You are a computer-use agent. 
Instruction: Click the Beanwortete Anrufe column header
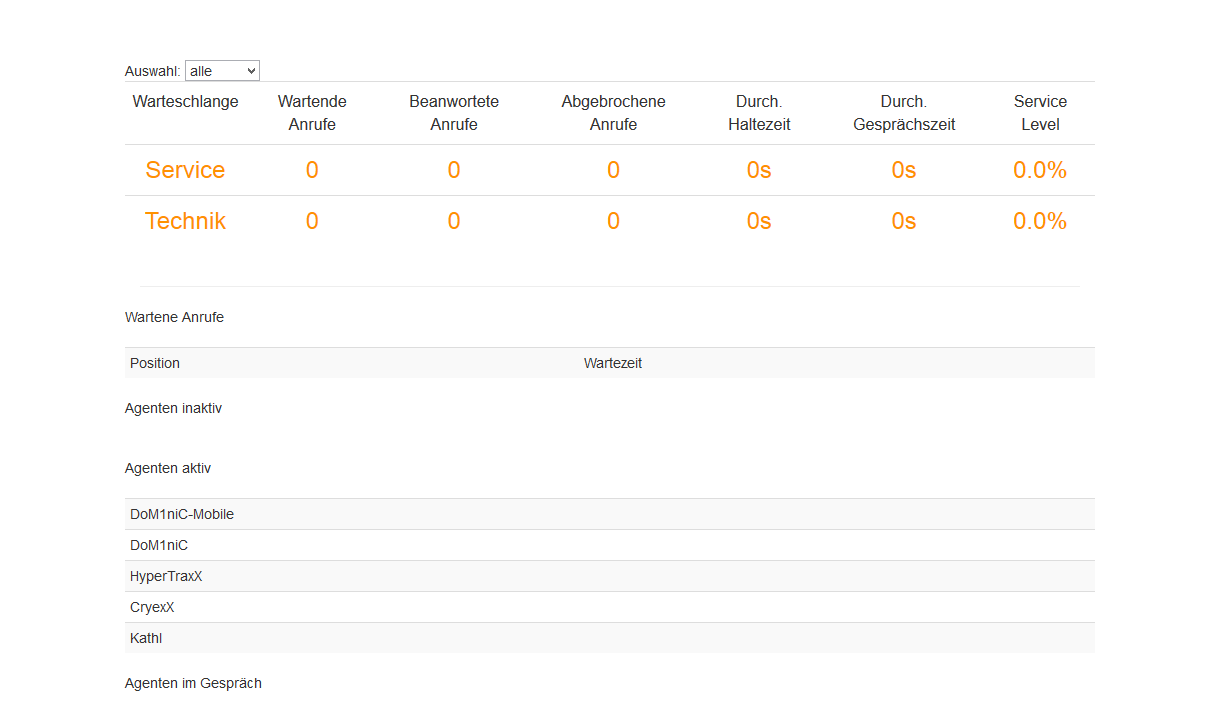[x=454, y=113]
